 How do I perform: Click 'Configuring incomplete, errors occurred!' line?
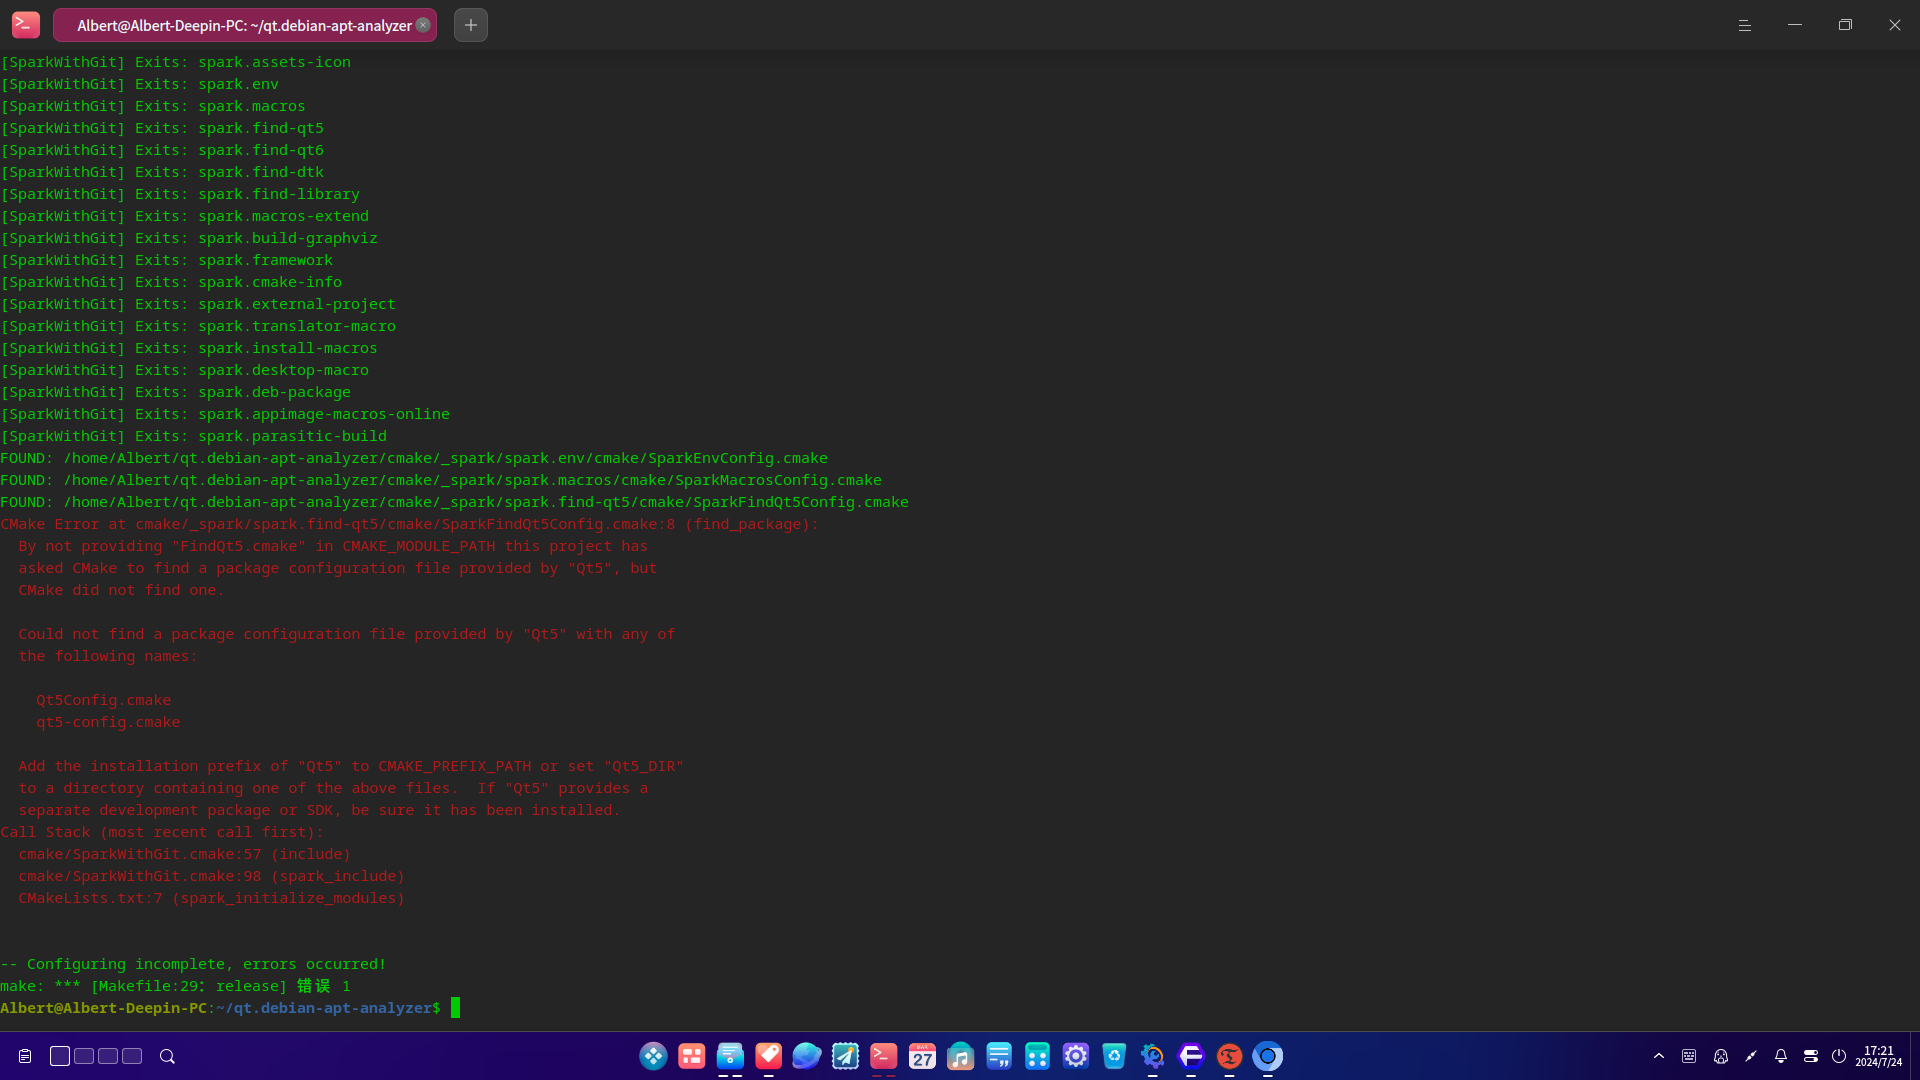(x=193, y=964)
